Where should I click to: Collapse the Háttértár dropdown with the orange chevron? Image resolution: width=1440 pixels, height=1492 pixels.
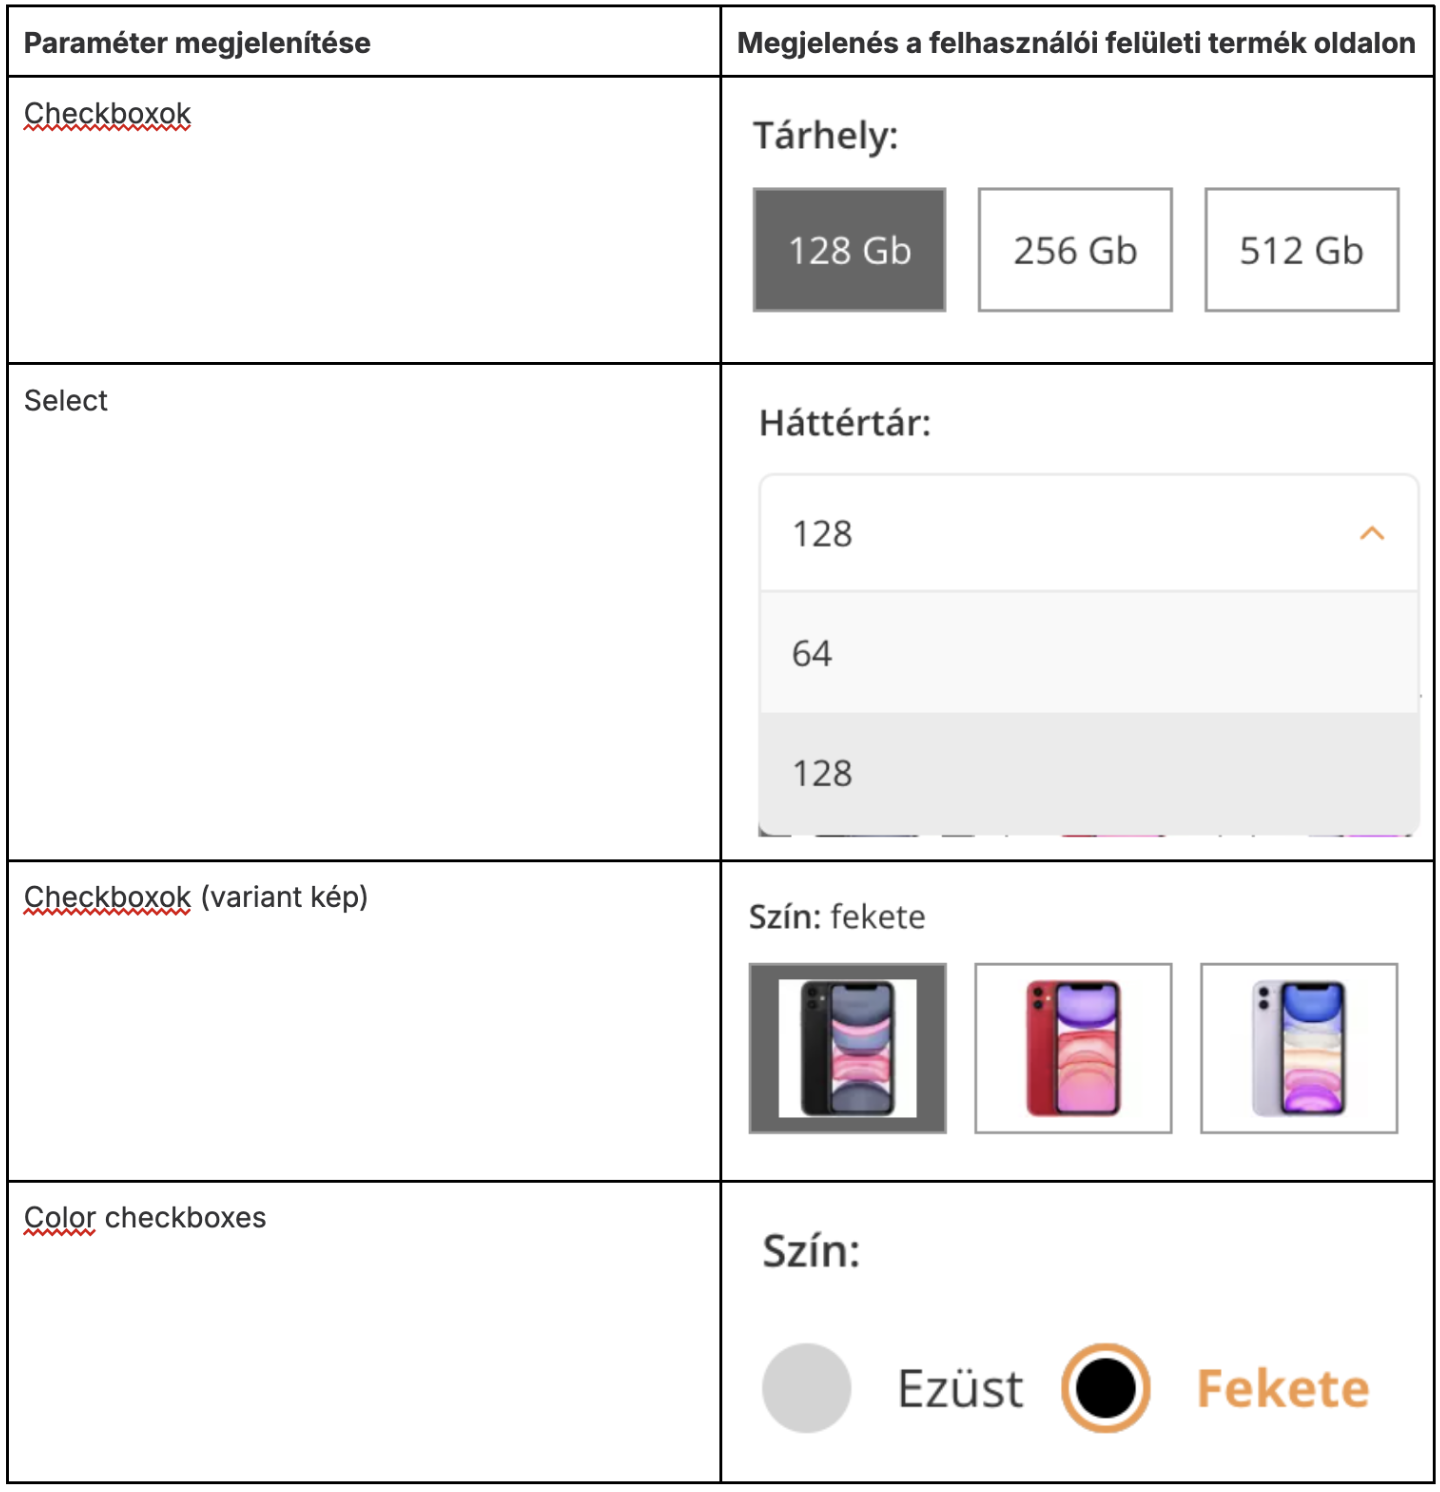(1372, 534)
